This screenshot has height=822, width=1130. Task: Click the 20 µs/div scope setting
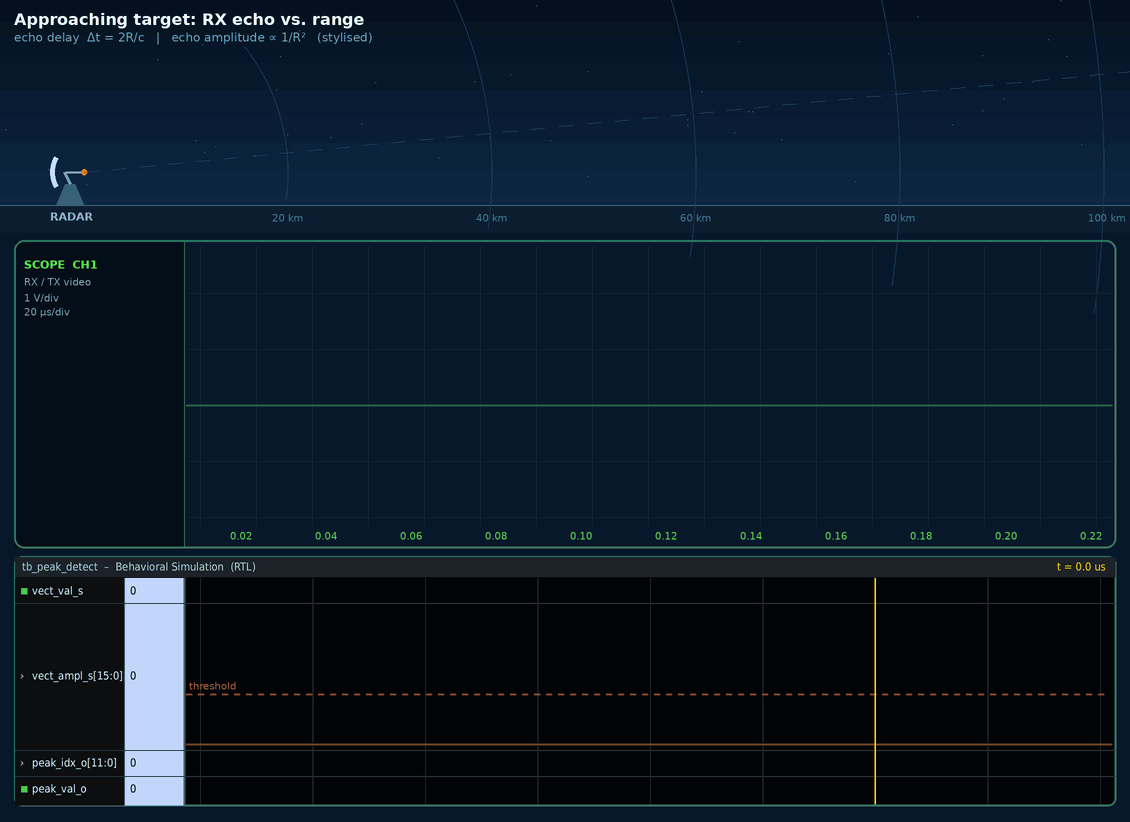click(x=47, y=312)
